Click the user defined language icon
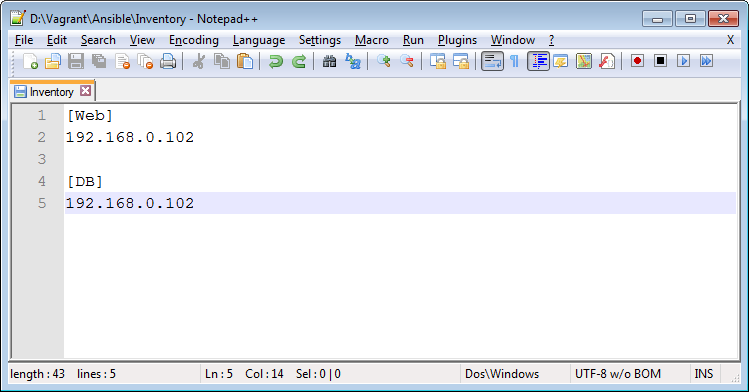Screen dimensions: 749x392 click(x=561, y=61)
